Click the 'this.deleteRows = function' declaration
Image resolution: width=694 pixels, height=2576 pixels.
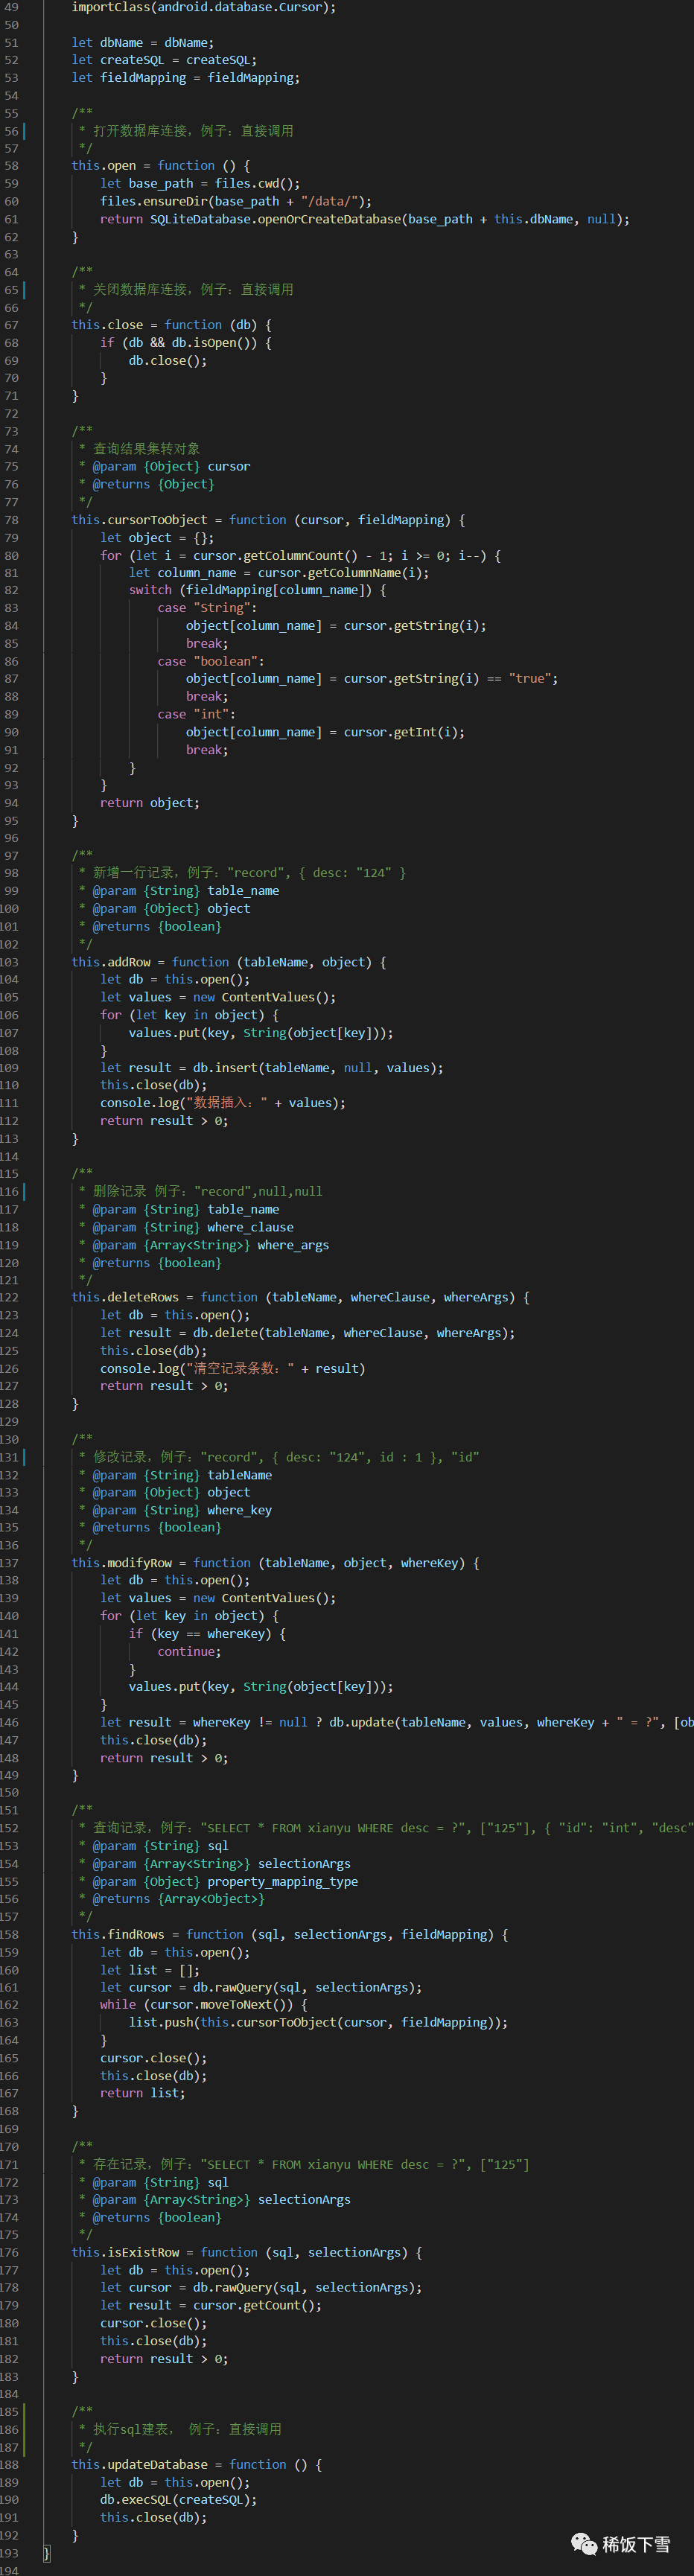click(x=301, y=1298)
